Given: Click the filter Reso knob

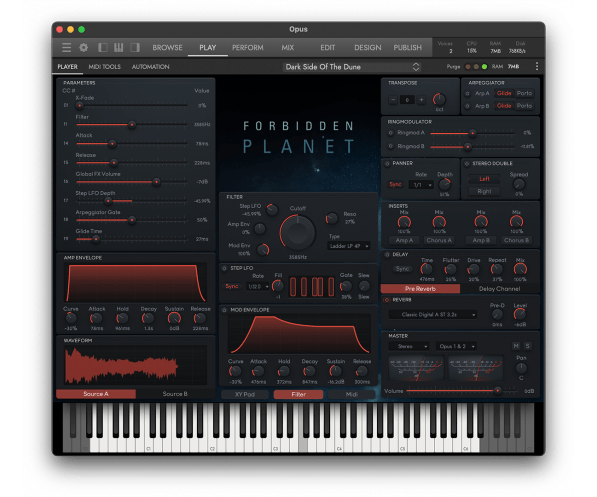Looking at the screenshot, I should pyautogui.click(x=332, y=218).
